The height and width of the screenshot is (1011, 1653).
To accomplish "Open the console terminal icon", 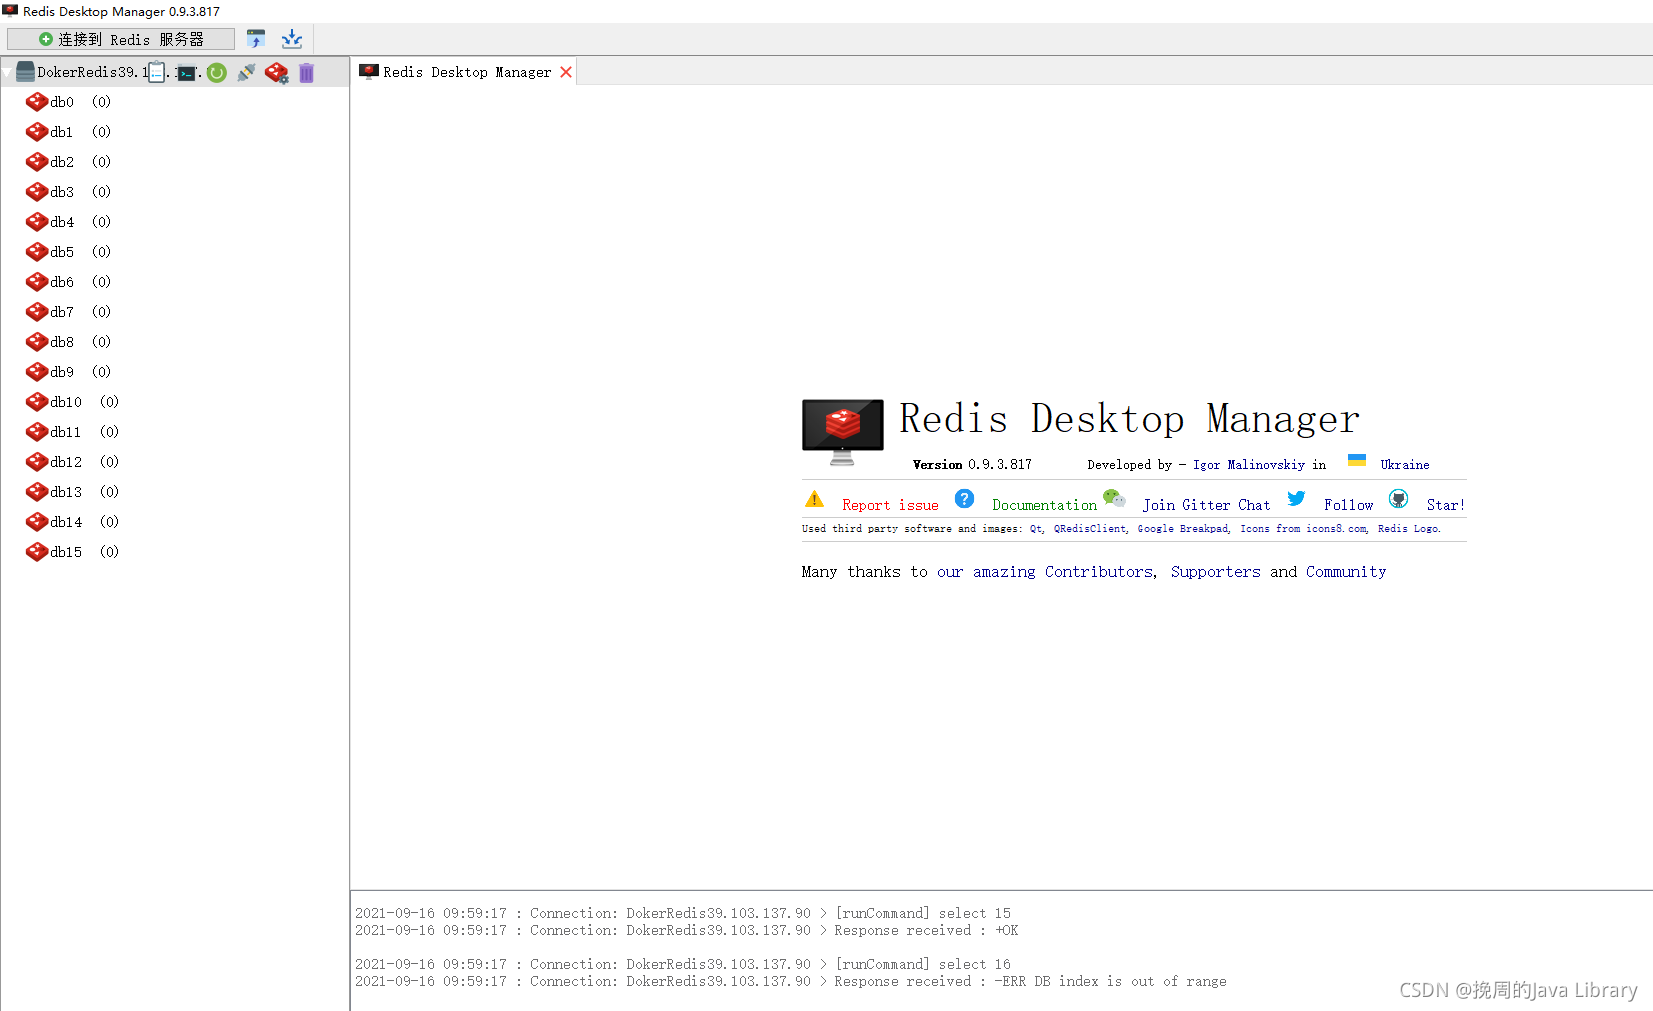I will pos(186,73).
